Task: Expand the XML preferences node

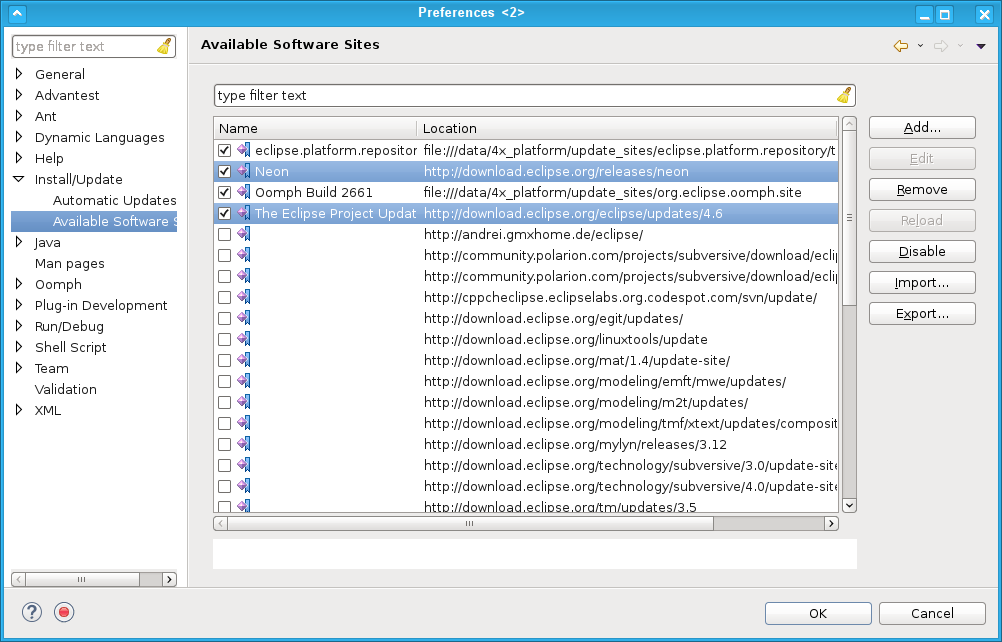Action: point(19,410)
